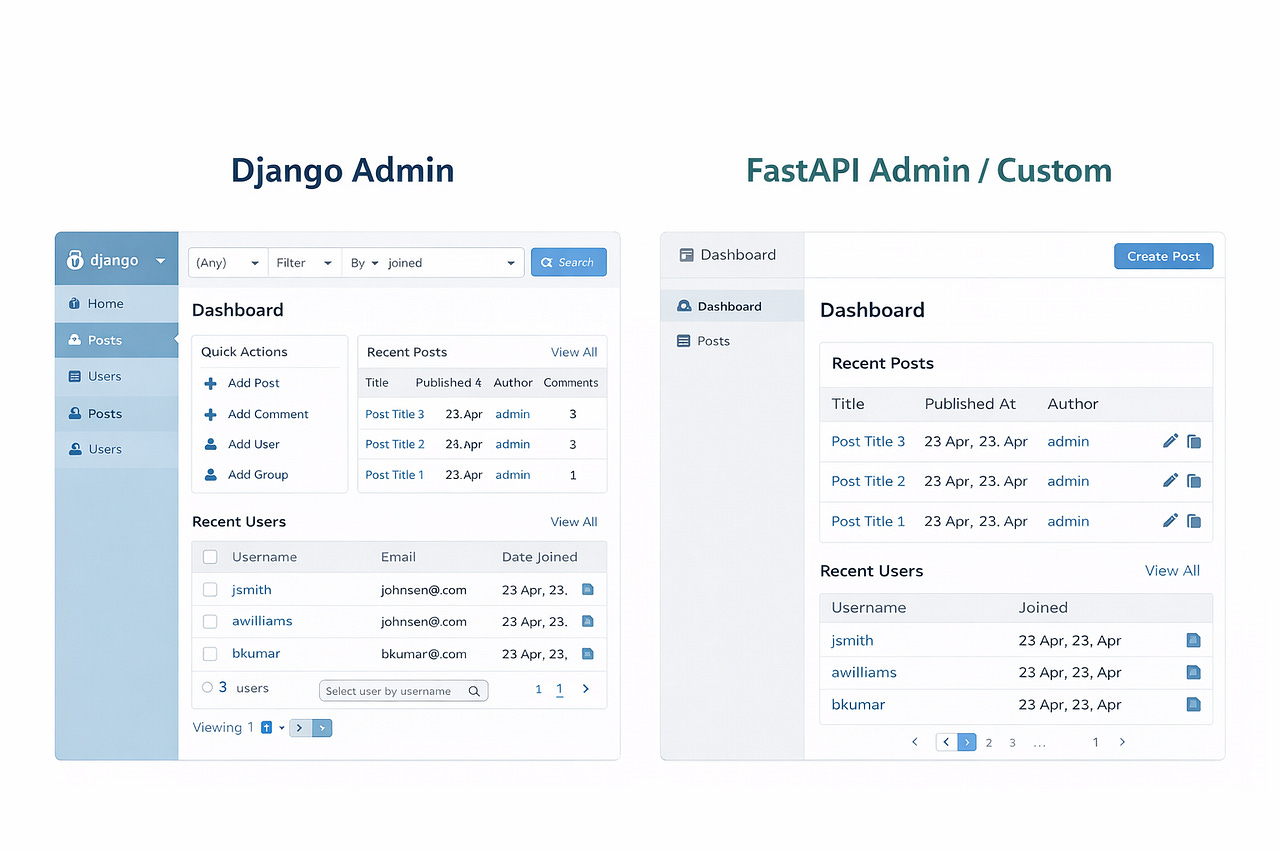
Task: Open the small caret dropdown beside Viewing 1
Action: click(282, 728)
